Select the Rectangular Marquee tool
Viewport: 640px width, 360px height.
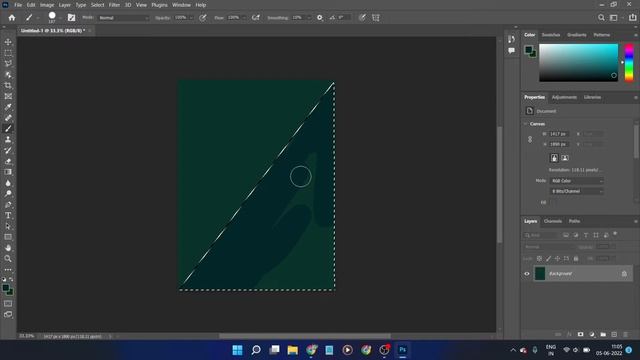point(8,53)
